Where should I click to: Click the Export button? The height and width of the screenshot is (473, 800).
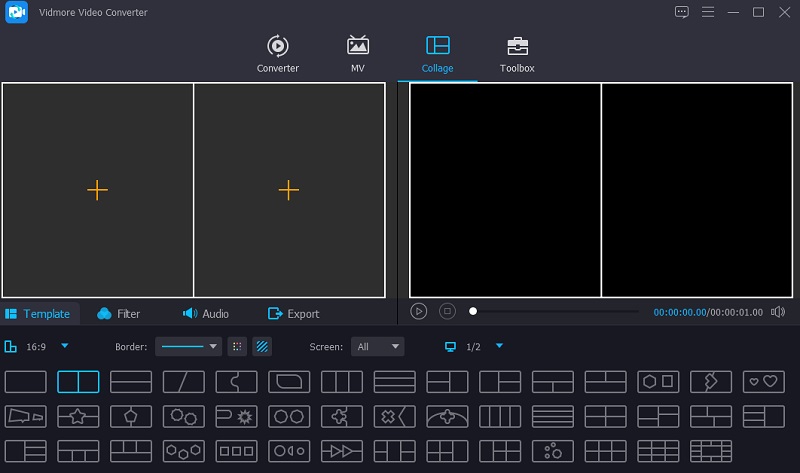point(293,314)
